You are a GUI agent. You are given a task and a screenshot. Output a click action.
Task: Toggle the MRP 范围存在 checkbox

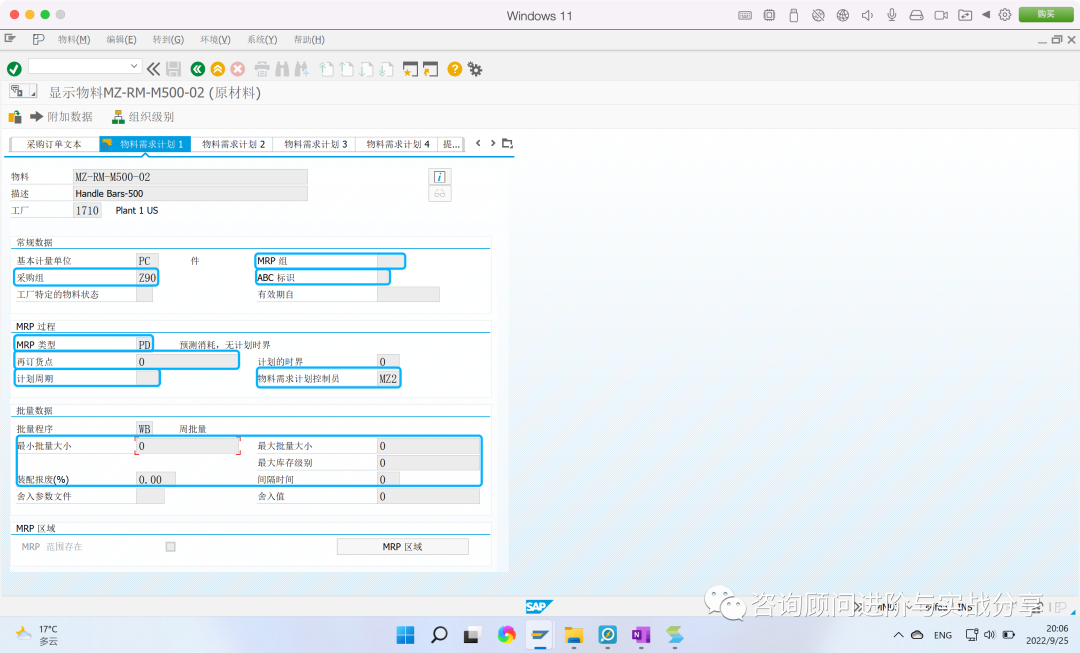(x=170, y=546)
